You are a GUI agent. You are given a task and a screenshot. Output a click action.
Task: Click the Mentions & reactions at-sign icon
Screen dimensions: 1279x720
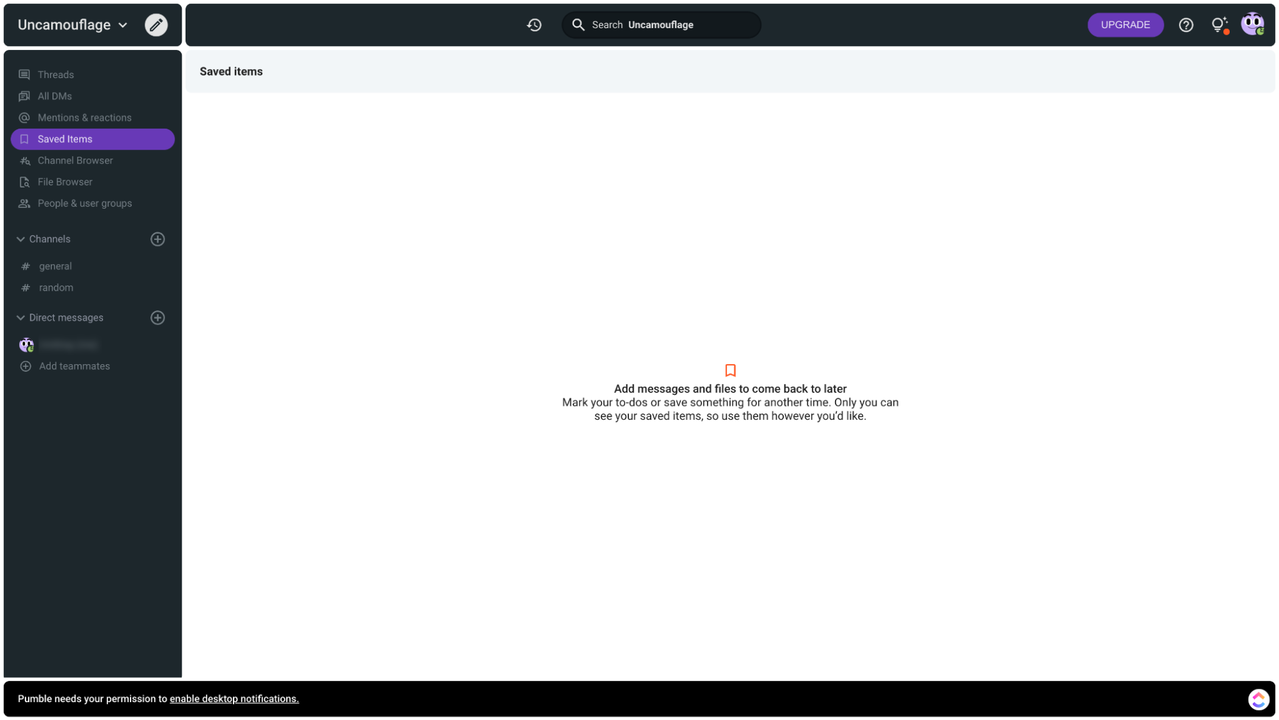click(x=25, y=118)
